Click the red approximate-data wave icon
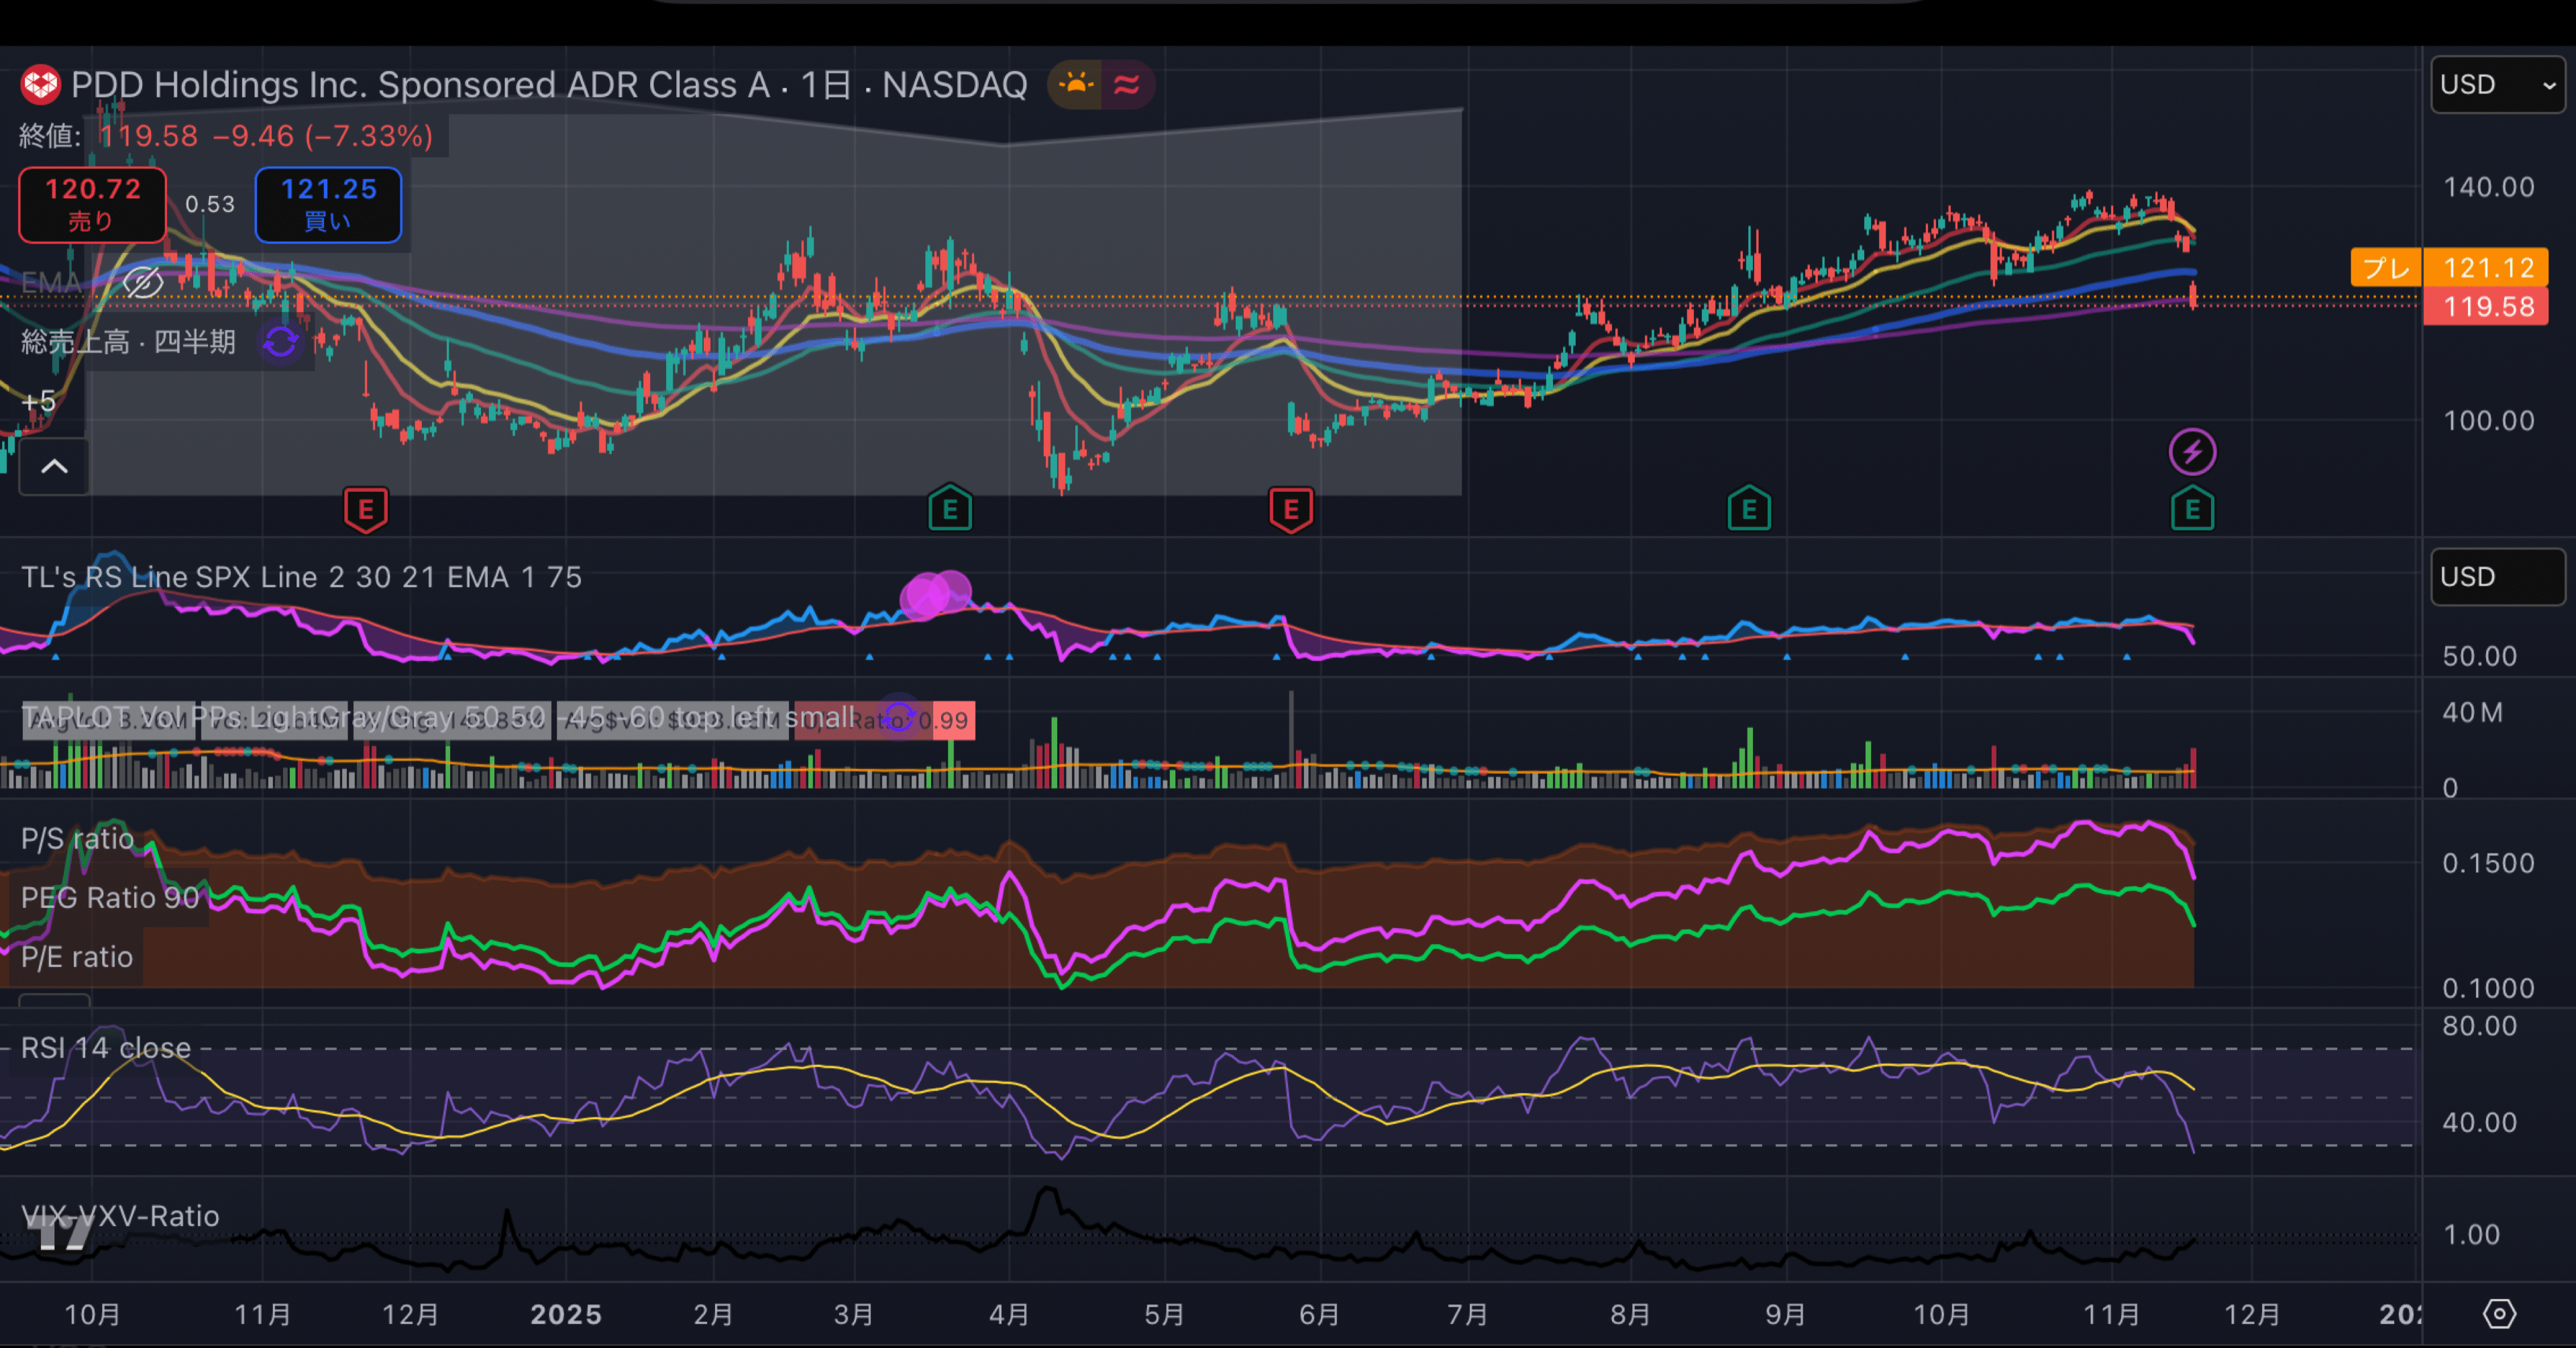This screenshot has width=2576, height=1348. [1127, 85]
